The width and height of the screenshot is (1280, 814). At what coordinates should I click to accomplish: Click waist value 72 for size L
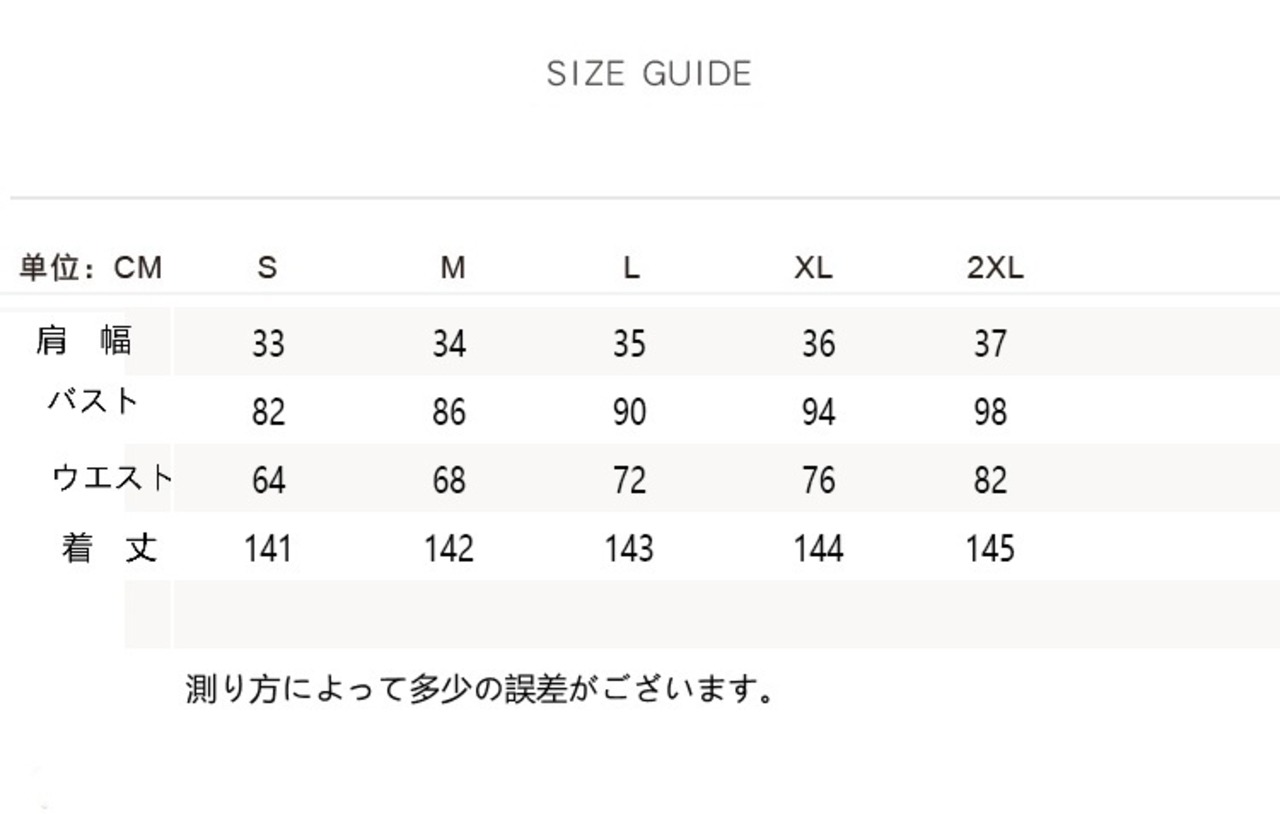click(x=630, y=480)
